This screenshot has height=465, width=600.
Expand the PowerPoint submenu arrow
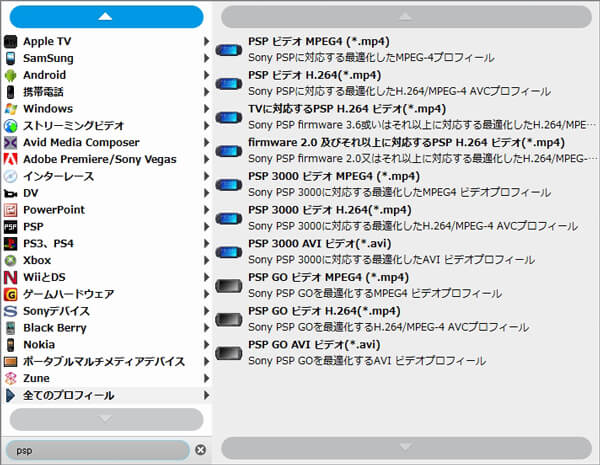click(x=206, y=210)
